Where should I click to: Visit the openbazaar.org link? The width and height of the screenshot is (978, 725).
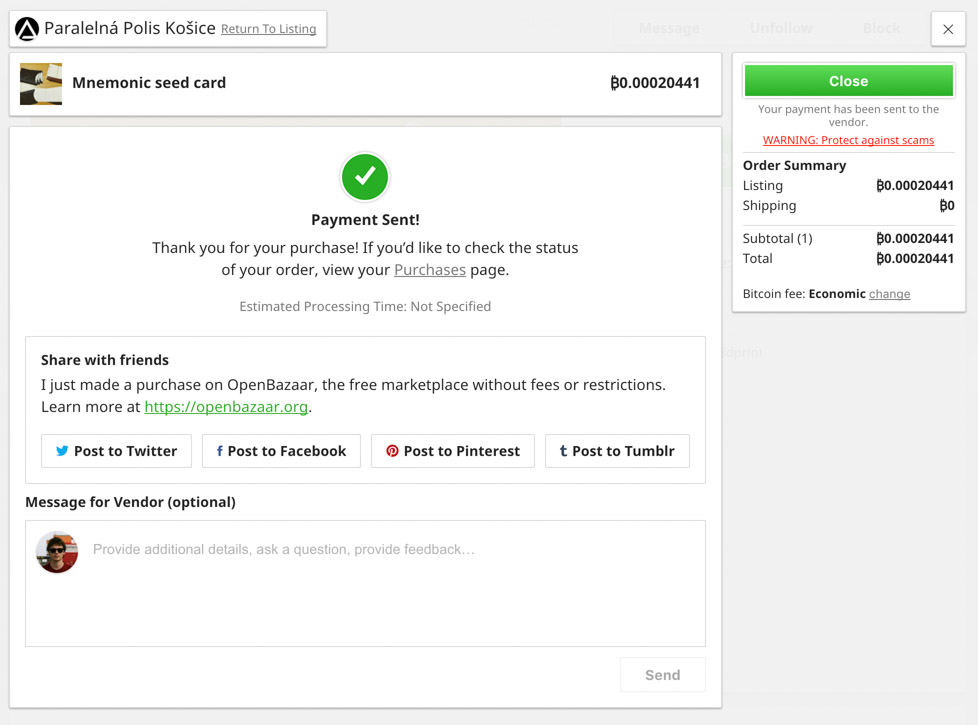(x=226, y=407)
